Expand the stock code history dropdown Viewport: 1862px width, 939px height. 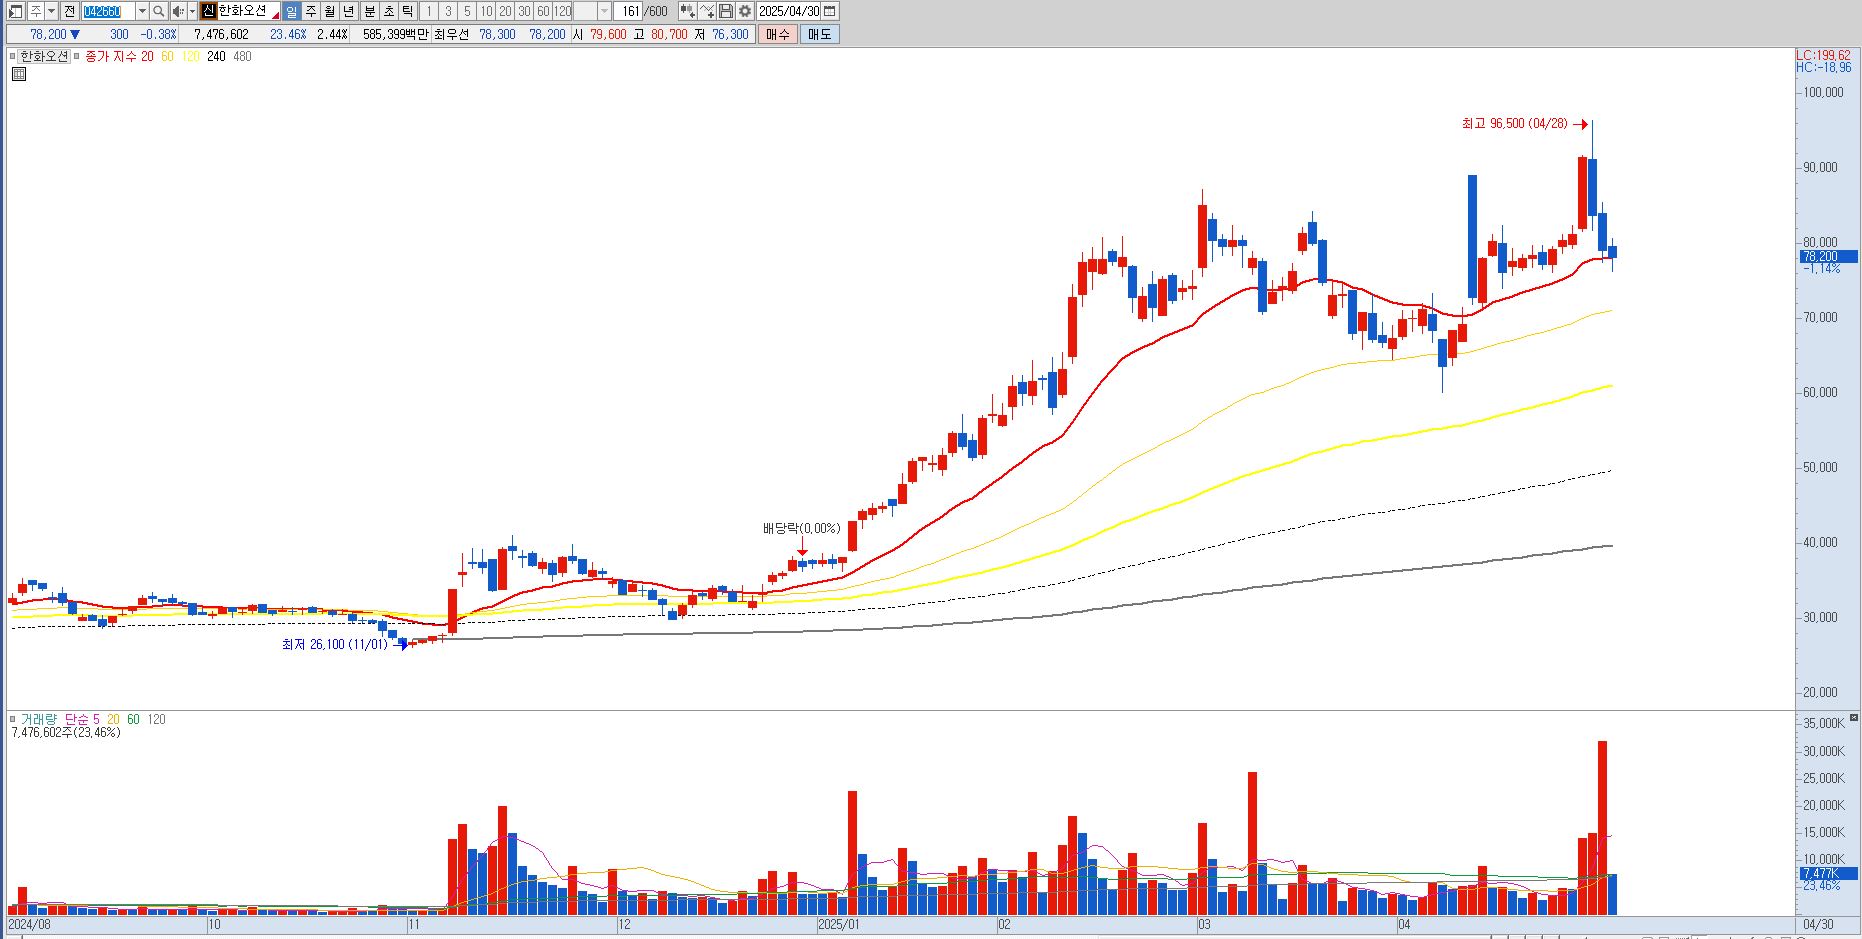[x=142, y=11]
